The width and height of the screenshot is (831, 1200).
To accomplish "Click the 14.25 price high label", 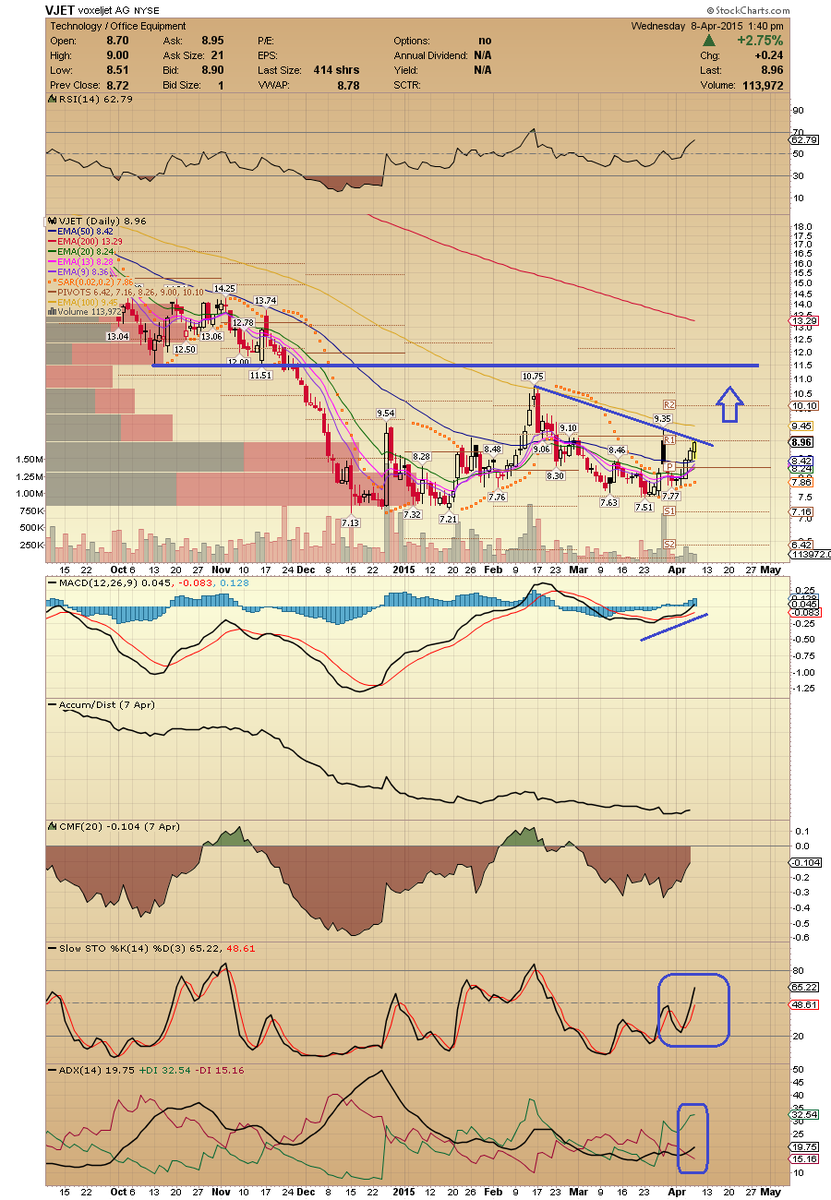I will [225, 288].
